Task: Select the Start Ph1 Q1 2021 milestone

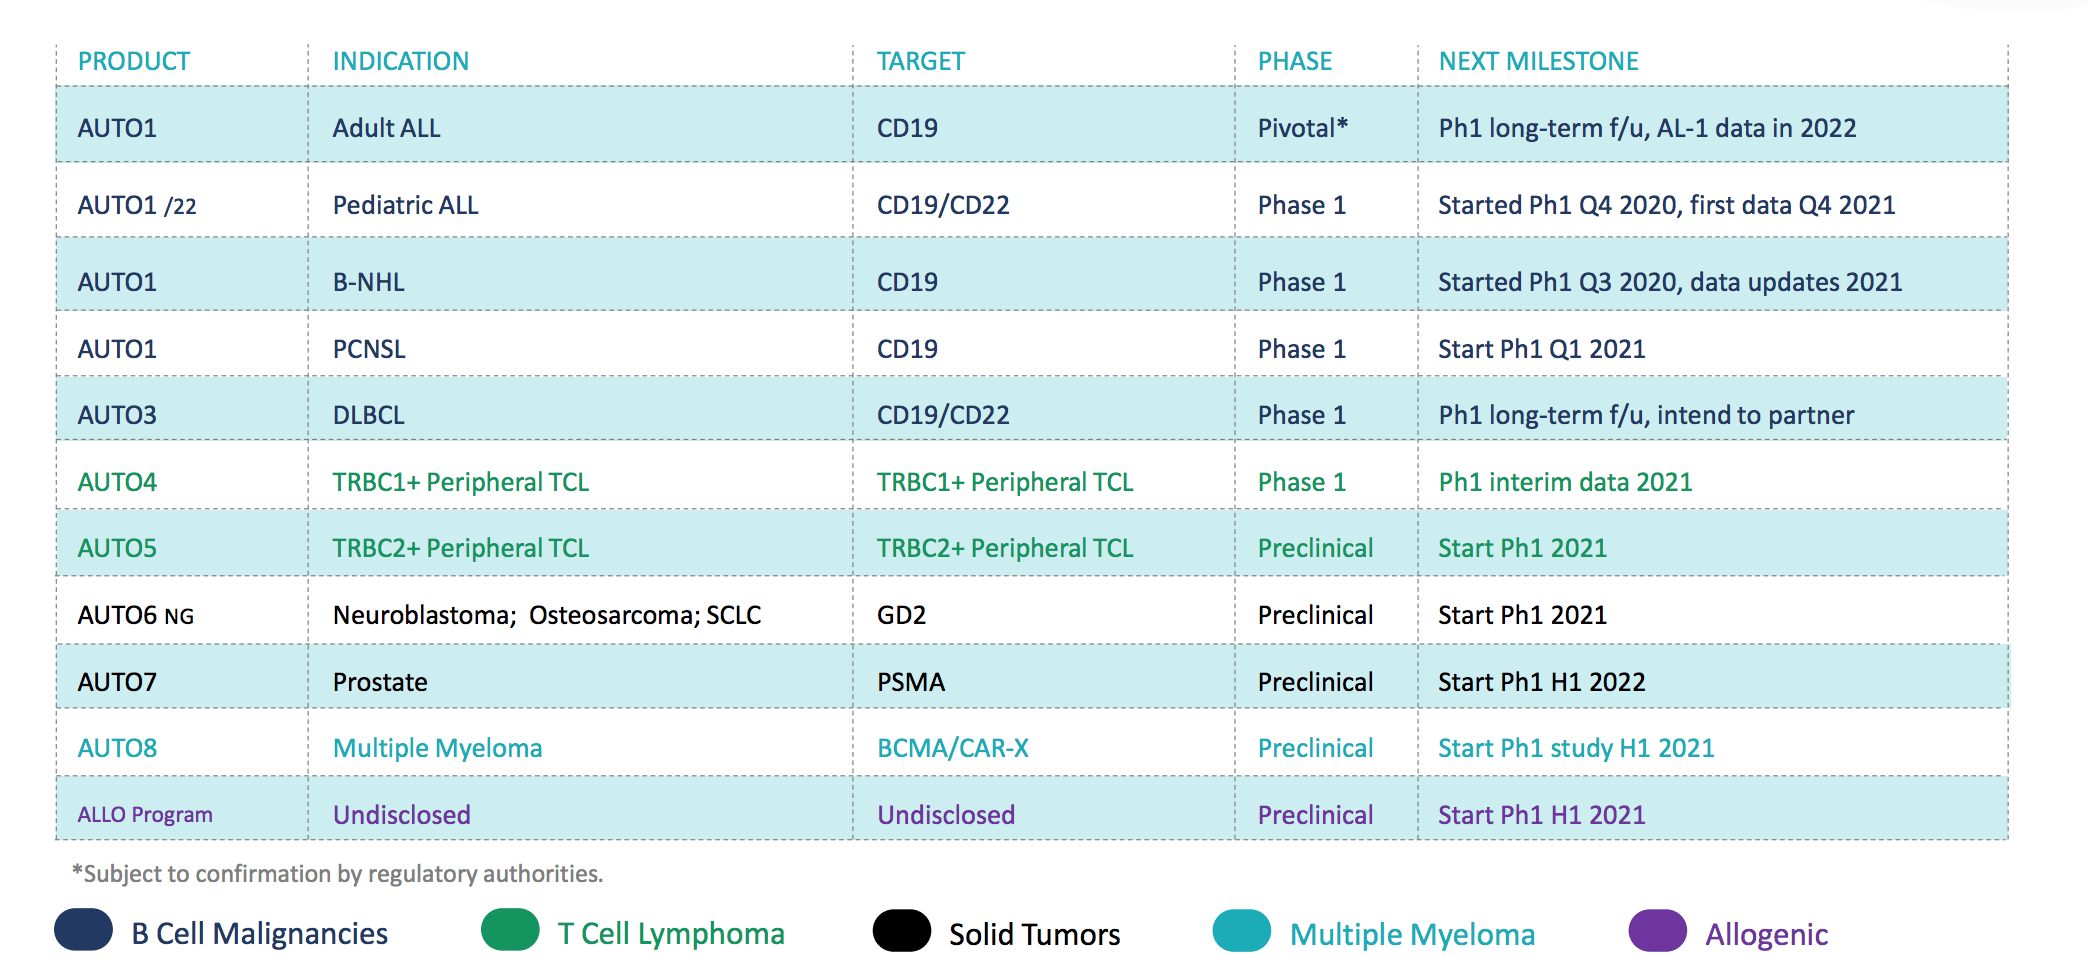Action: click(1541, 350)
